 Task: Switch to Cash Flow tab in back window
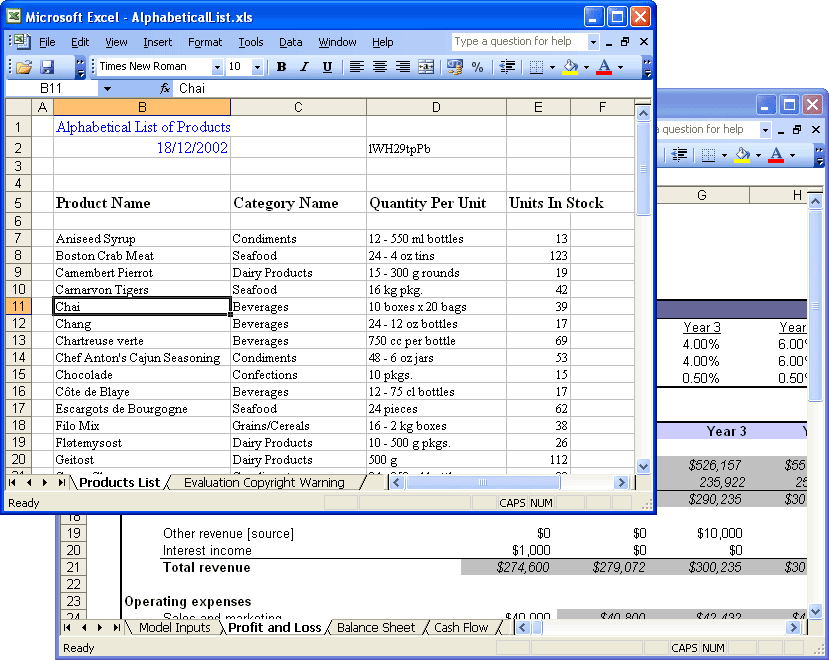(x=461, y=628)
